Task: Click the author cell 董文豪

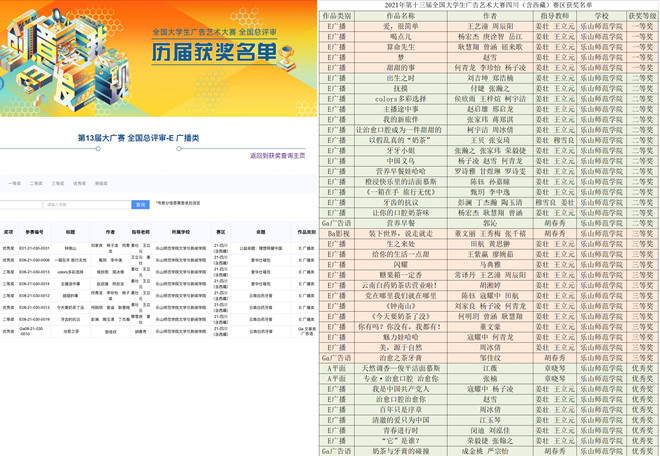Action: click(490, 327)
